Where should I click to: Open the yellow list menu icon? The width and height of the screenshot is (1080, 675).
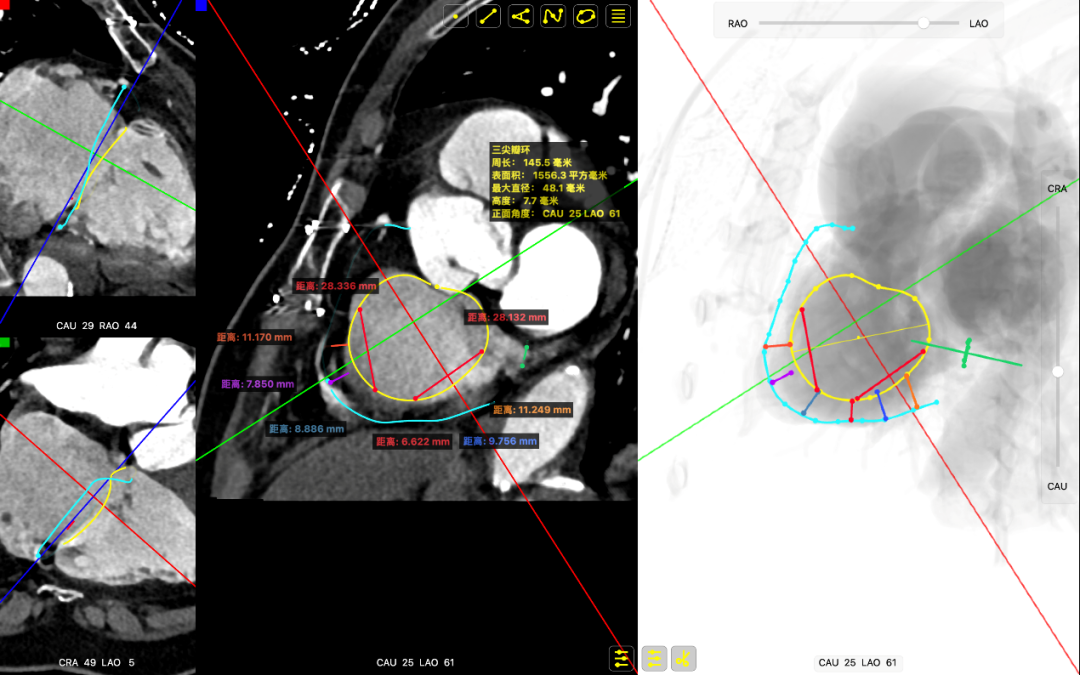[619, 16]
